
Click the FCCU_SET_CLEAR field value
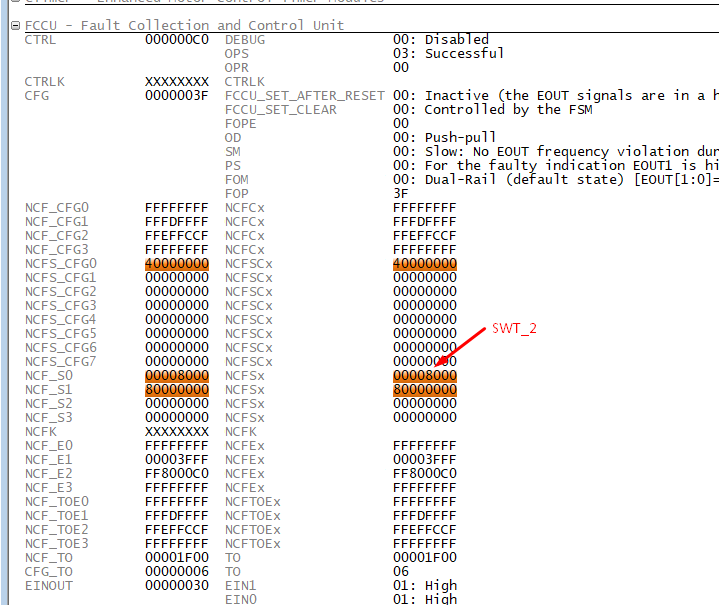(492, 110)
